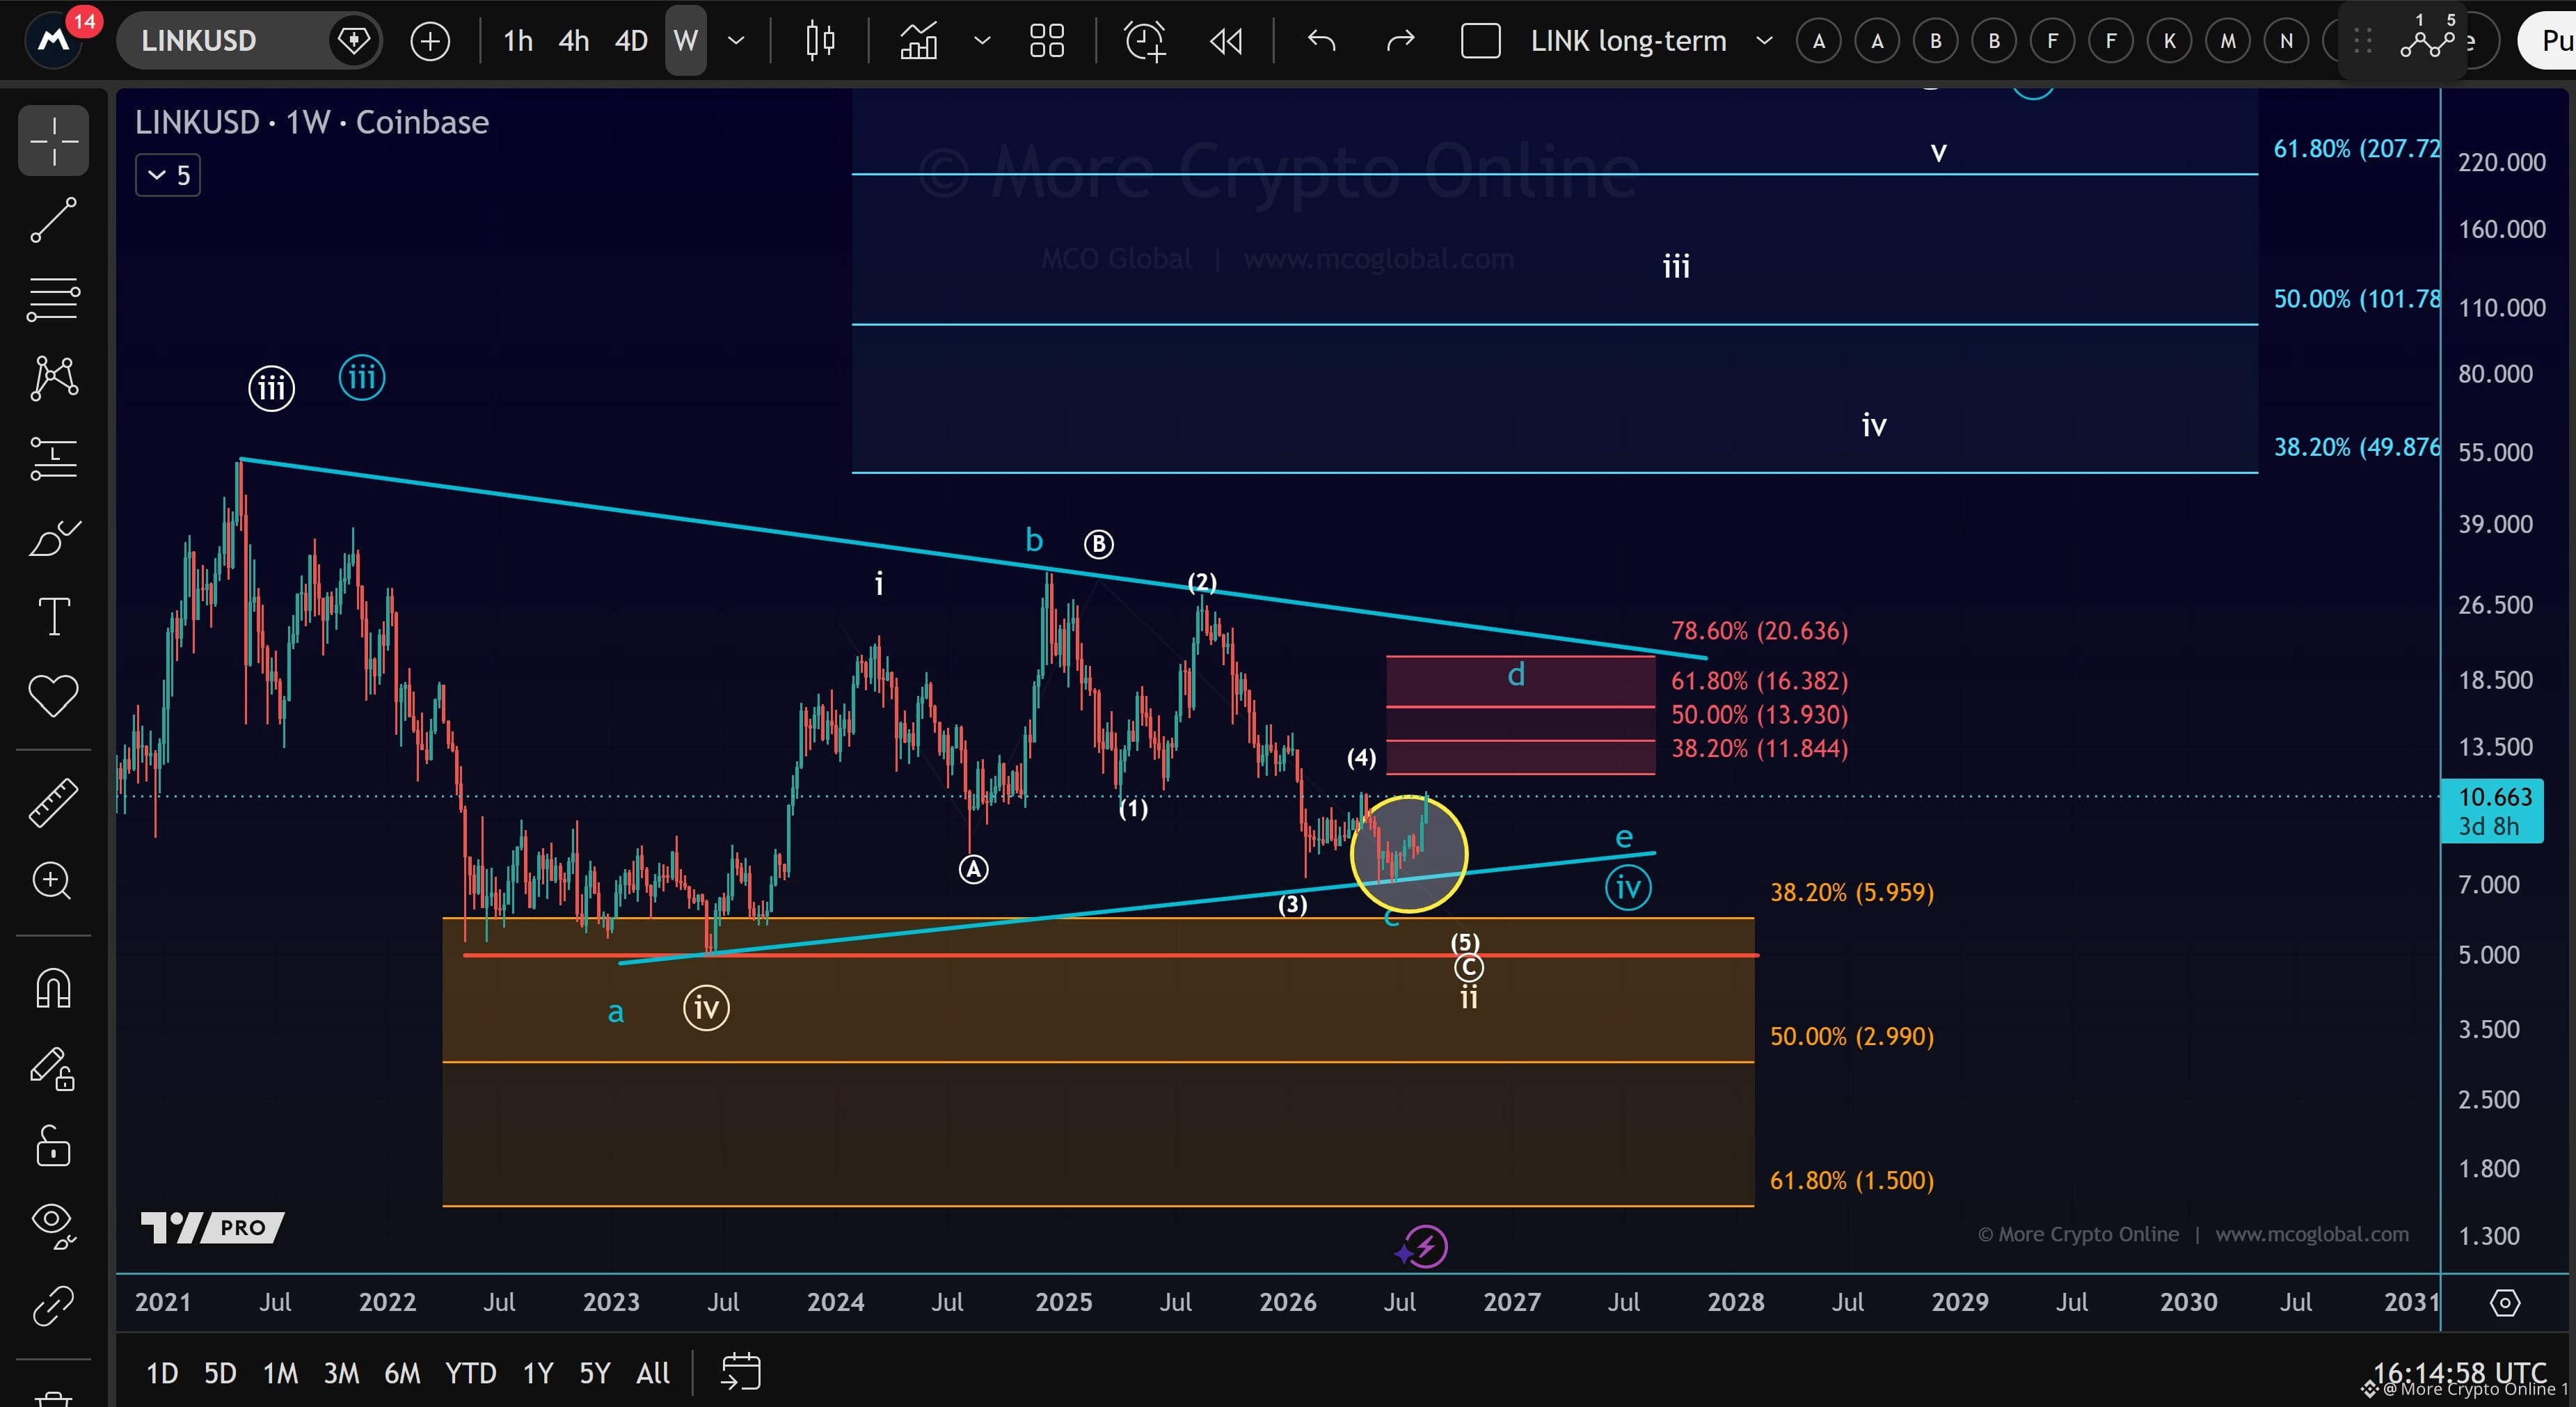The image size is (2576, 1407).
Task: Select the W weekly timeframe
Action: pos(686,41)
